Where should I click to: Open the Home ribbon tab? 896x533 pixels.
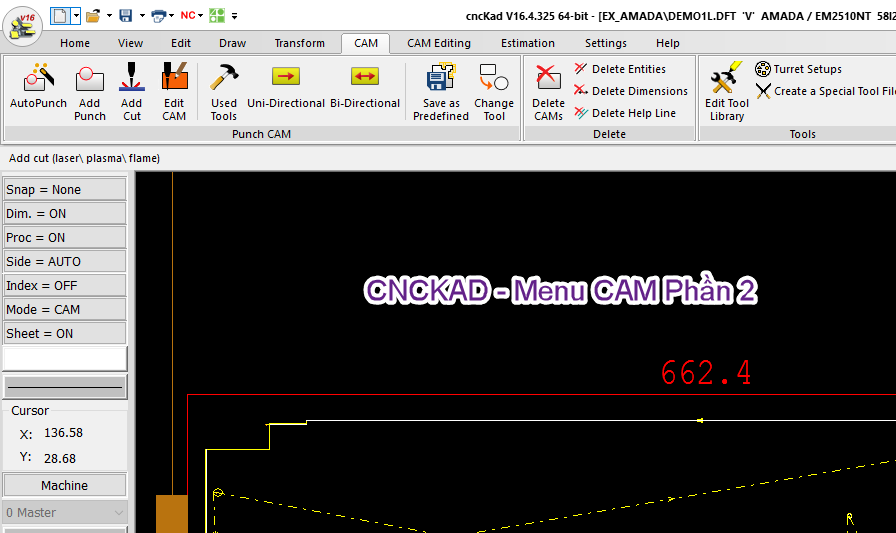[75, 43]
